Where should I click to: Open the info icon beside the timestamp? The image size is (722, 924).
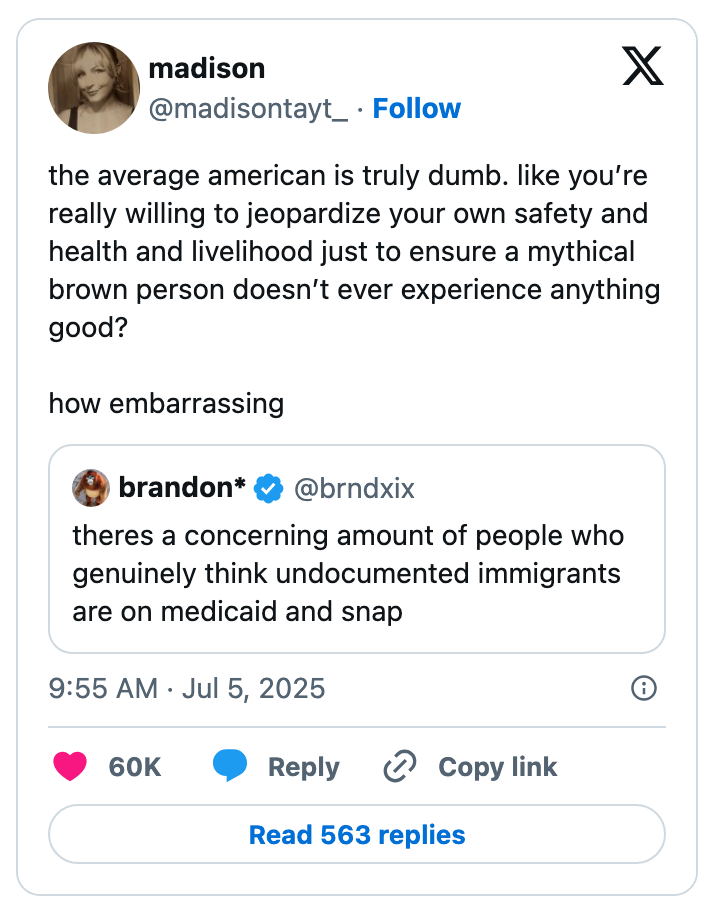[645, 688]
